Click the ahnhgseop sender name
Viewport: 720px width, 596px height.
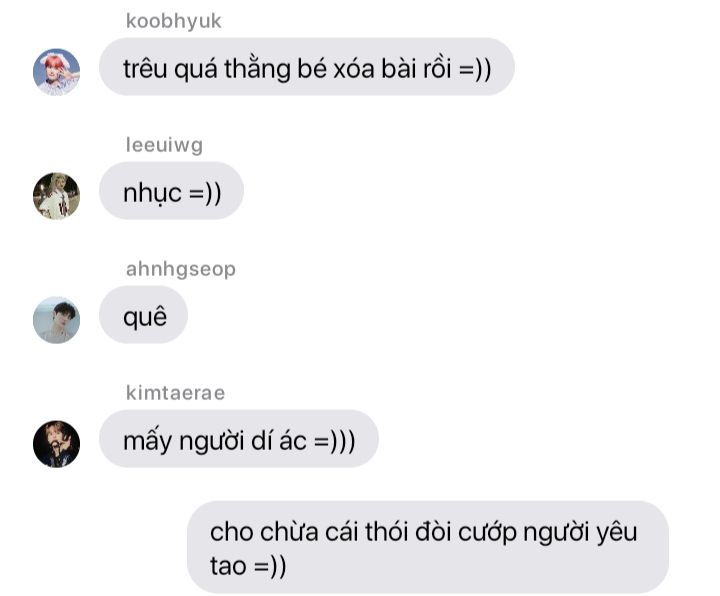click(180, 269)
